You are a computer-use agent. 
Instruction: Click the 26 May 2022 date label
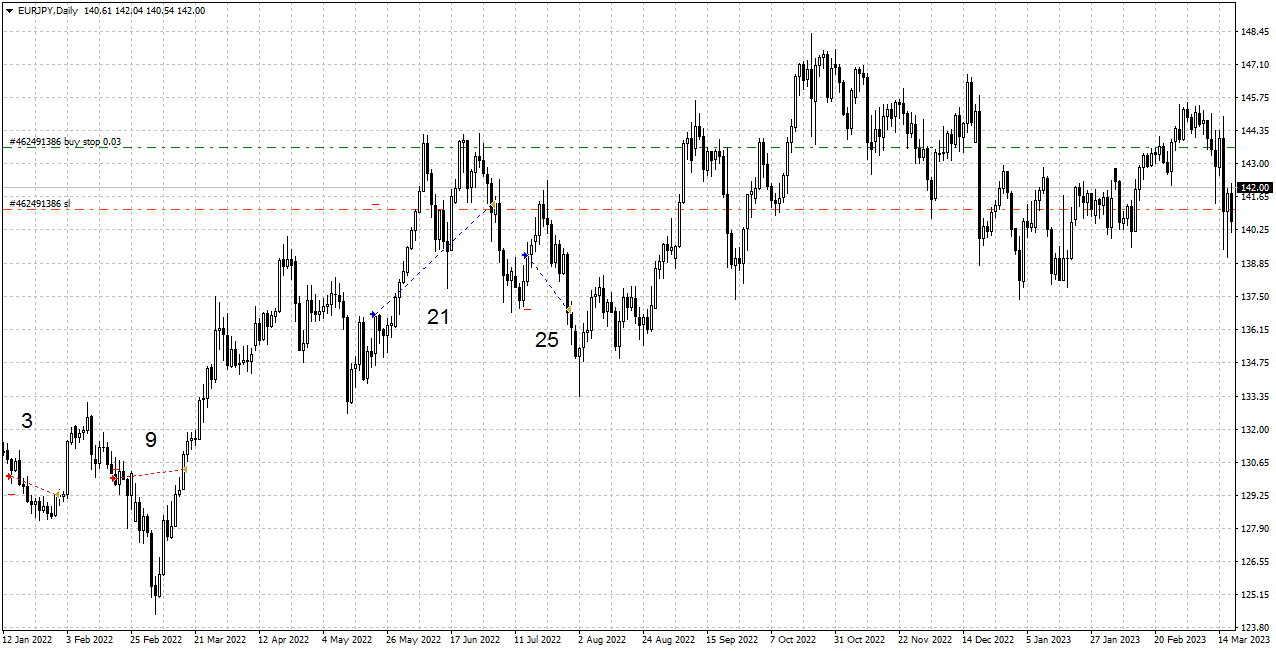413,639
